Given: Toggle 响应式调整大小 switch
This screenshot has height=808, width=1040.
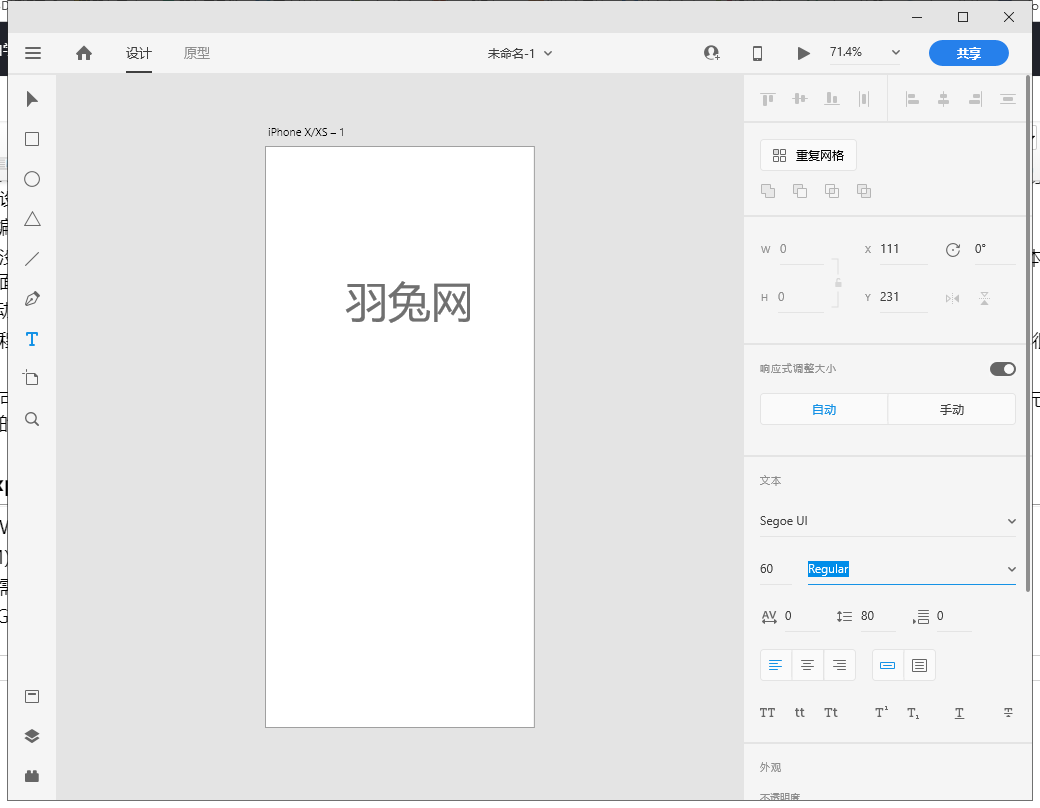Looking at the screenshot, I should coord(1002,369).
